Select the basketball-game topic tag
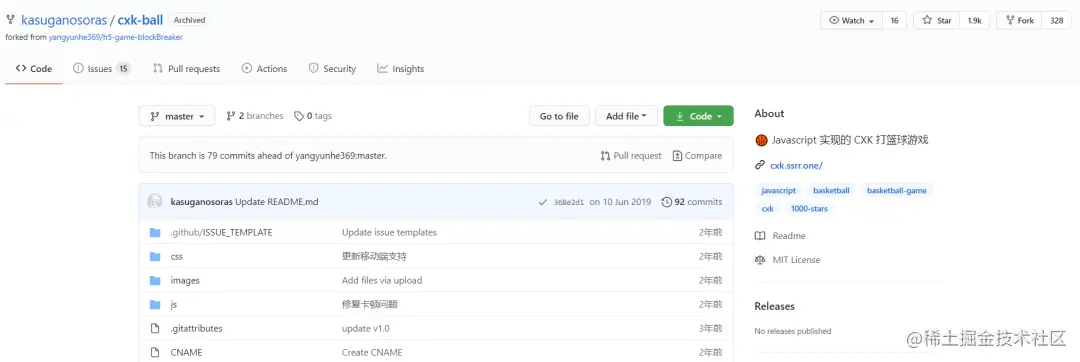Screen dimensions: 1080x362 (897, 190)
